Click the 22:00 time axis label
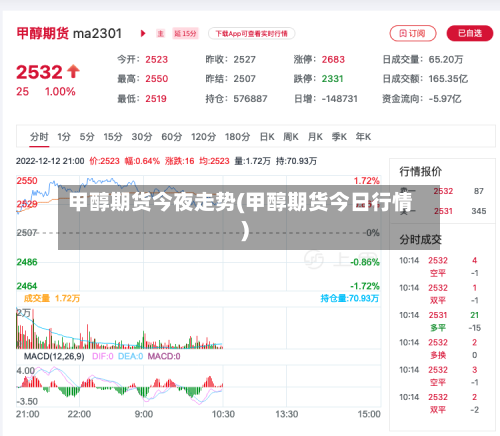Screen dimensions: 500x436 [79, 414]
